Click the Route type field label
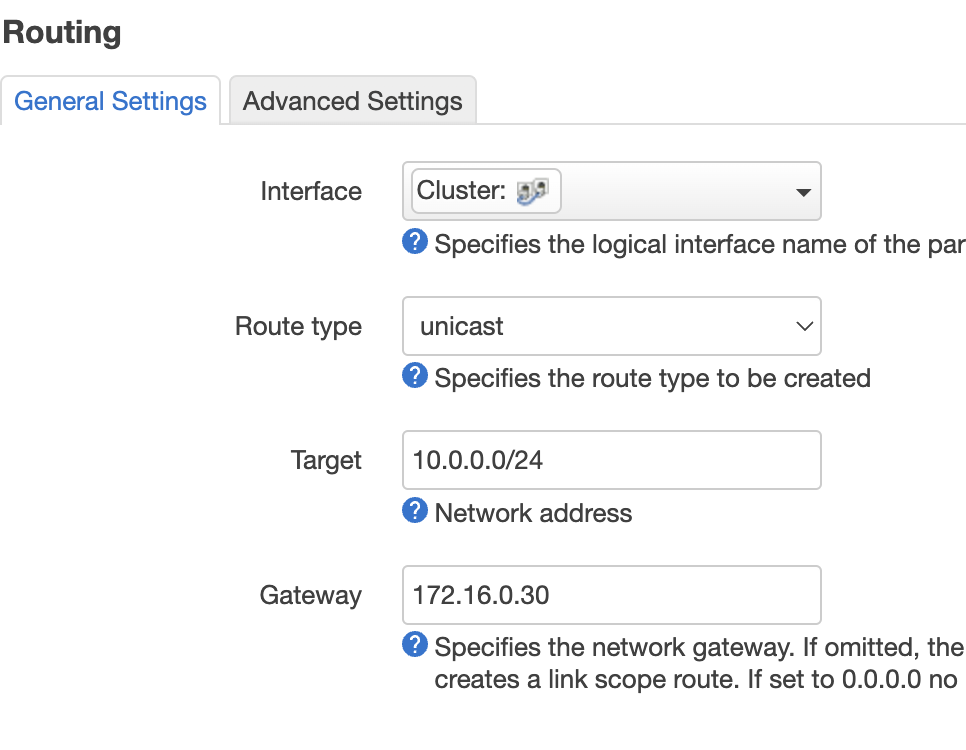This screenshot has width=966, height=750. click(298, 327)
